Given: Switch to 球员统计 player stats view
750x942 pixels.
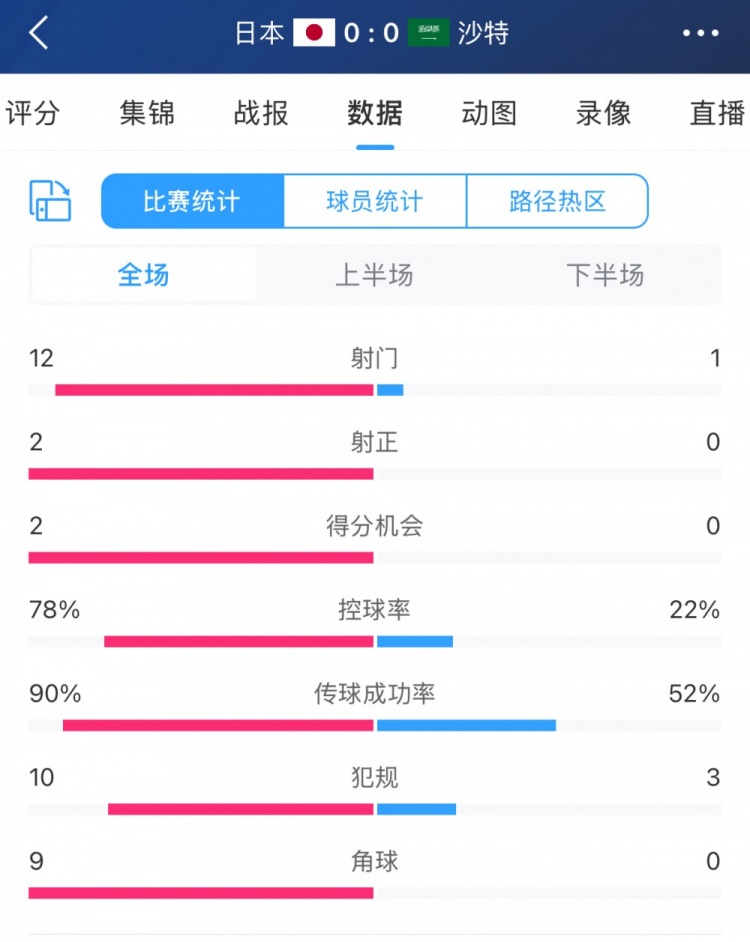Looking at the screenshot, I should coord(375,200).
